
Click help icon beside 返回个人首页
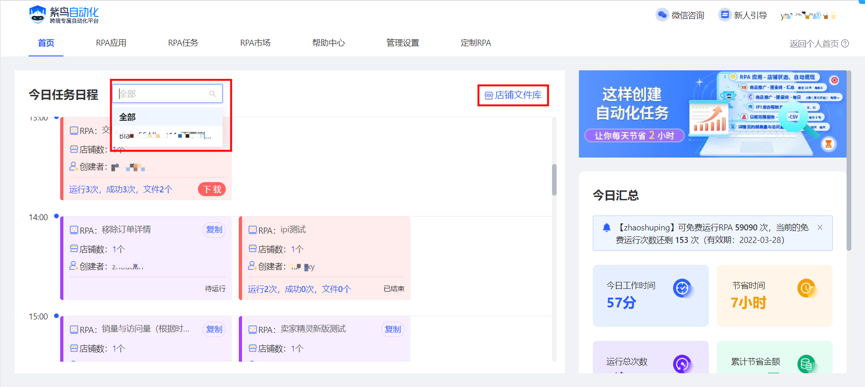coord(845,44)
